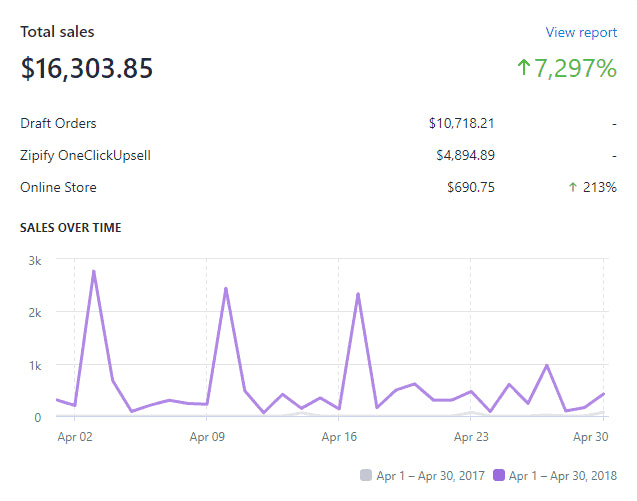Click the Draft Orders row label
Screen dimensions: 637x501
click(x=58, y=124)
